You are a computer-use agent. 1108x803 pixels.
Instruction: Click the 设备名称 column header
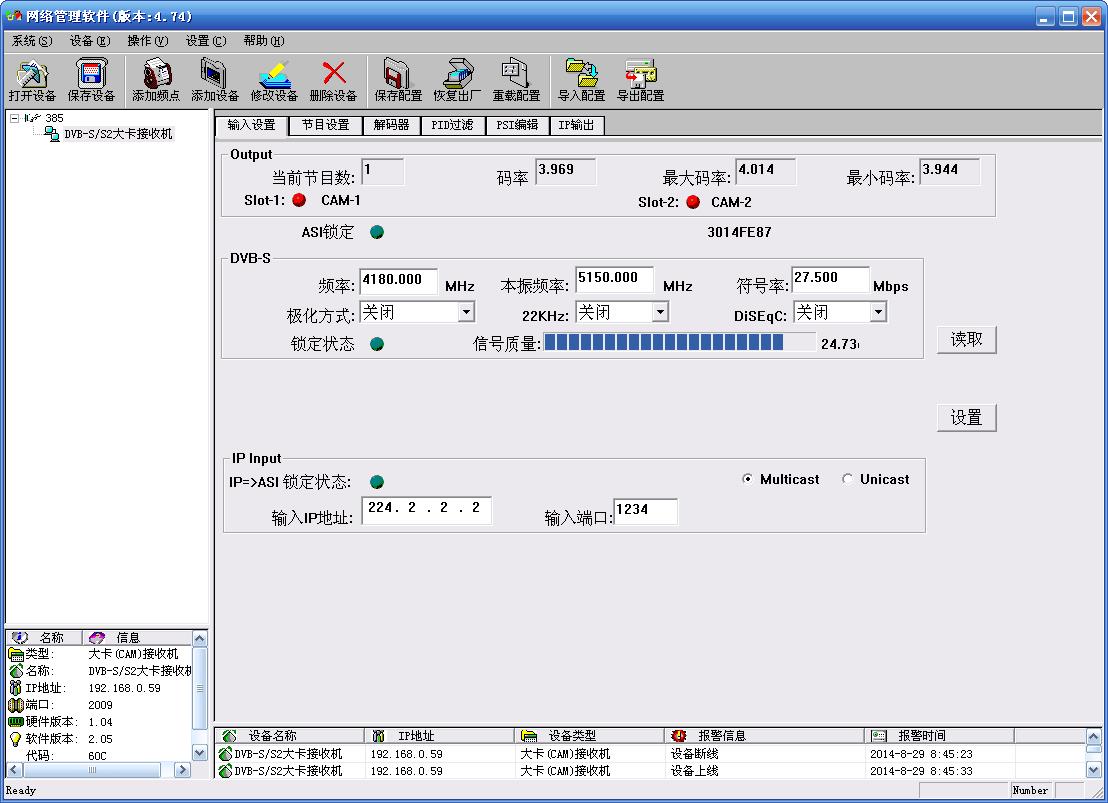pyautogui.click(x=290, y=736)
